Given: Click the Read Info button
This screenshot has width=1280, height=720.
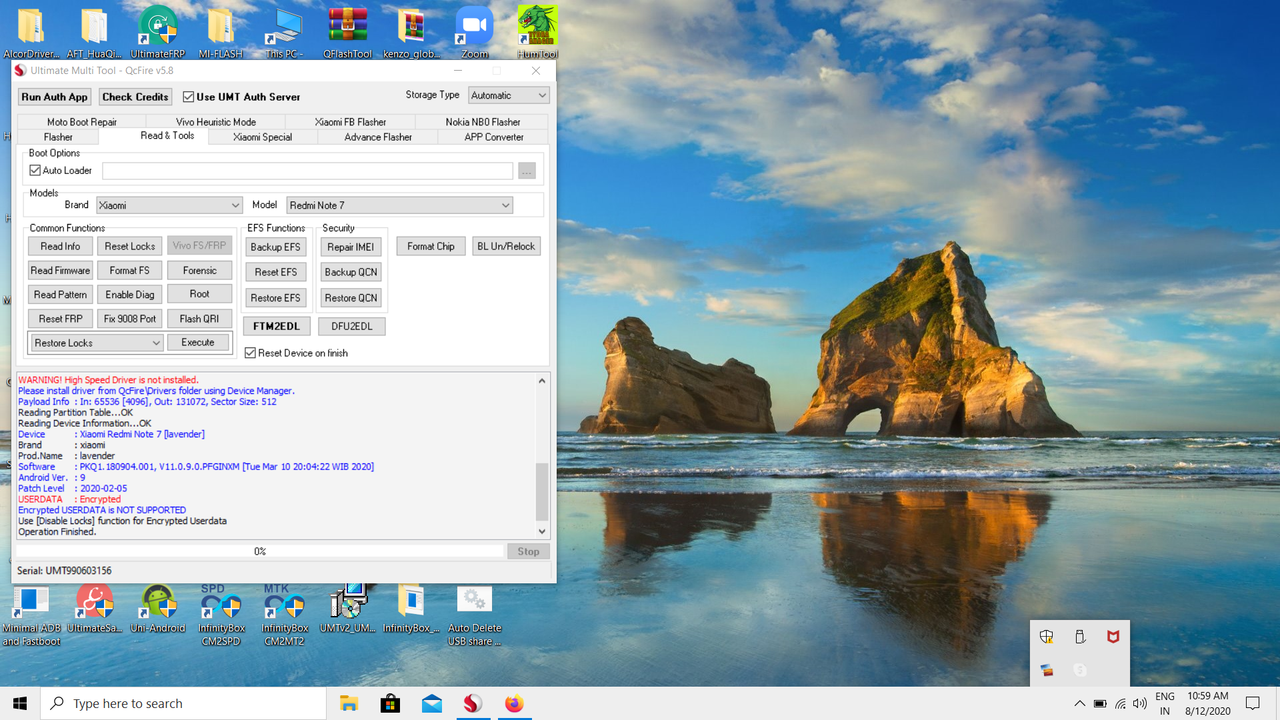Looking at the screenshot, I should click(60, 246).
